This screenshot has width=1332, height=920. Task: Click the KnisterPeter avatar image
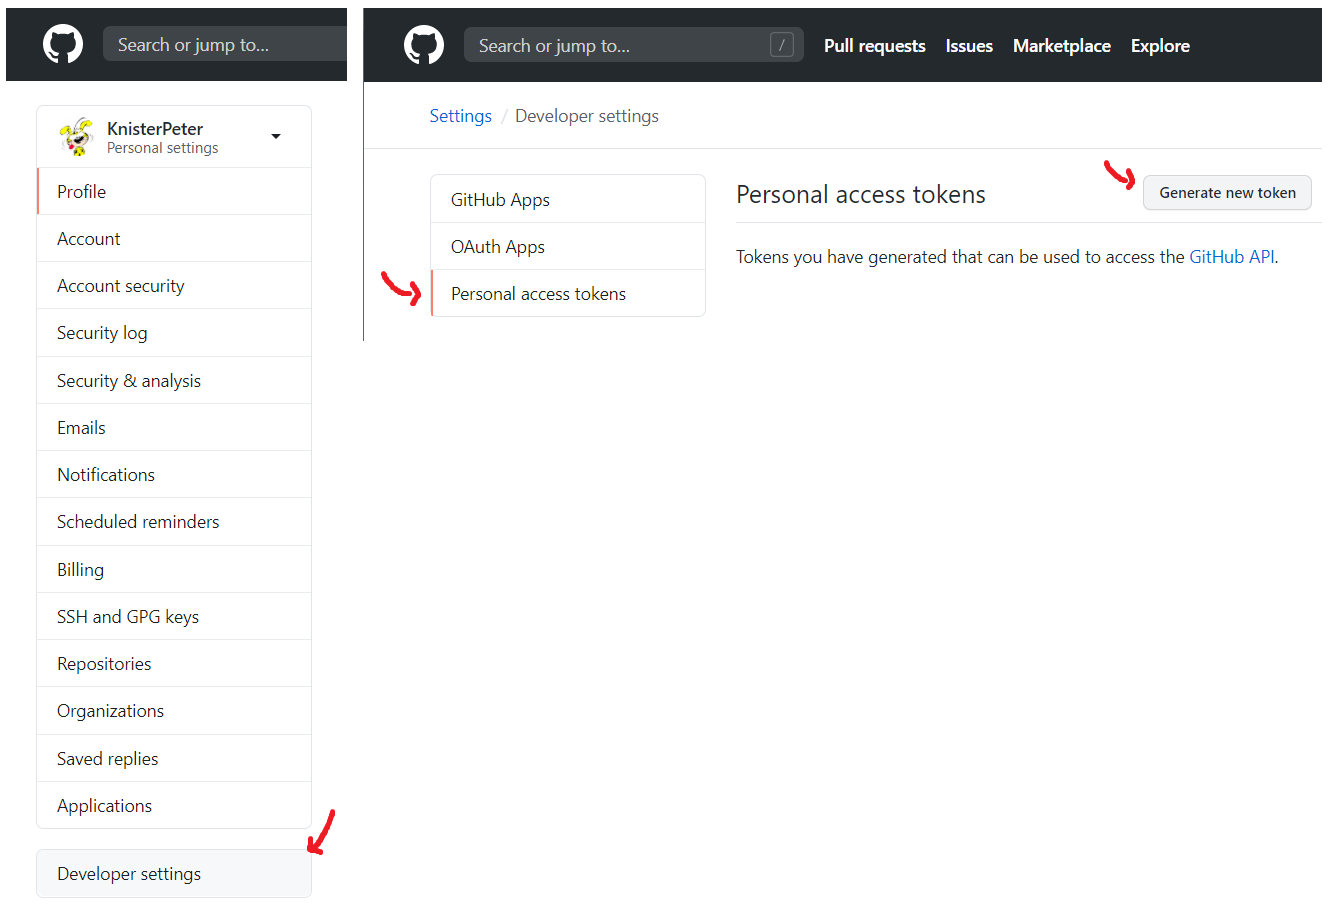[x=76, y=137]
